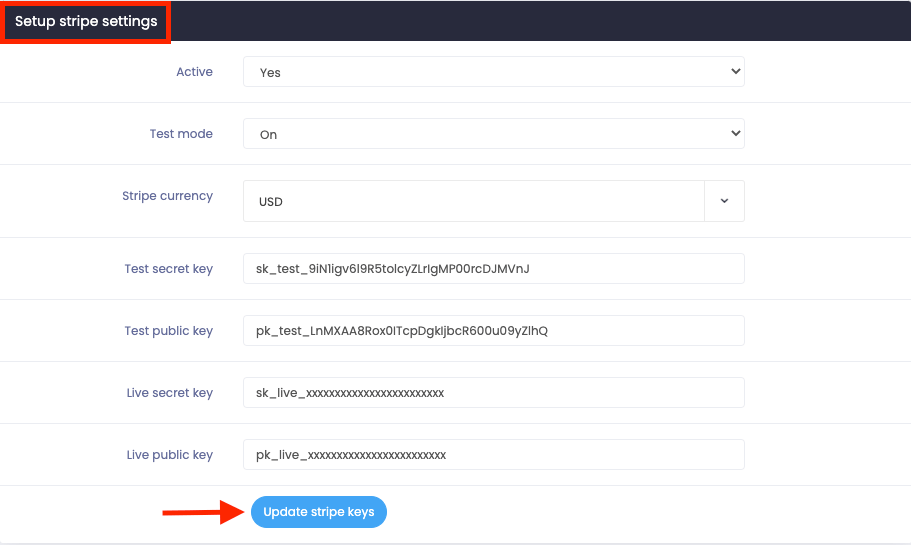Click the Test mode label
911x545 pixels.
click(x=181, y=134)
